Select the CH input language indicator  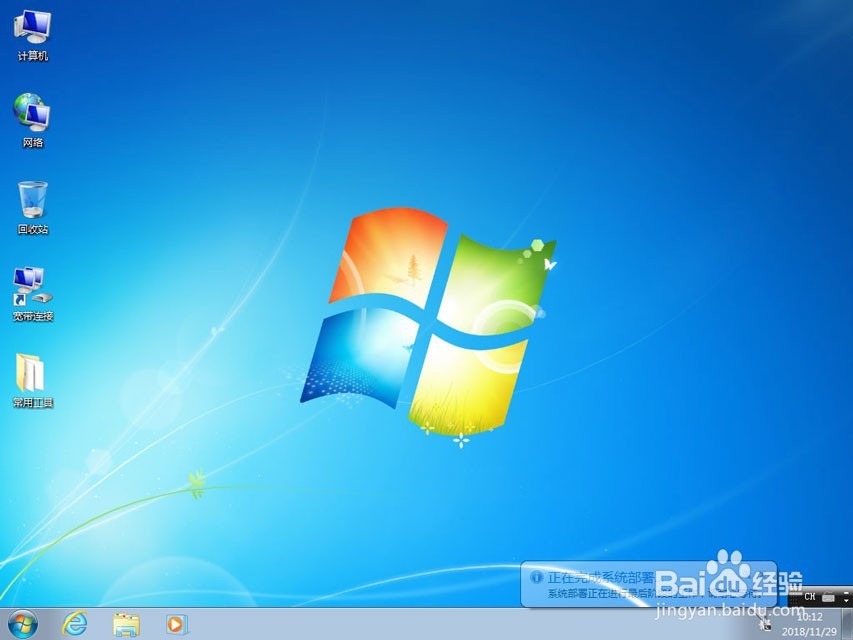pos(810,596)
